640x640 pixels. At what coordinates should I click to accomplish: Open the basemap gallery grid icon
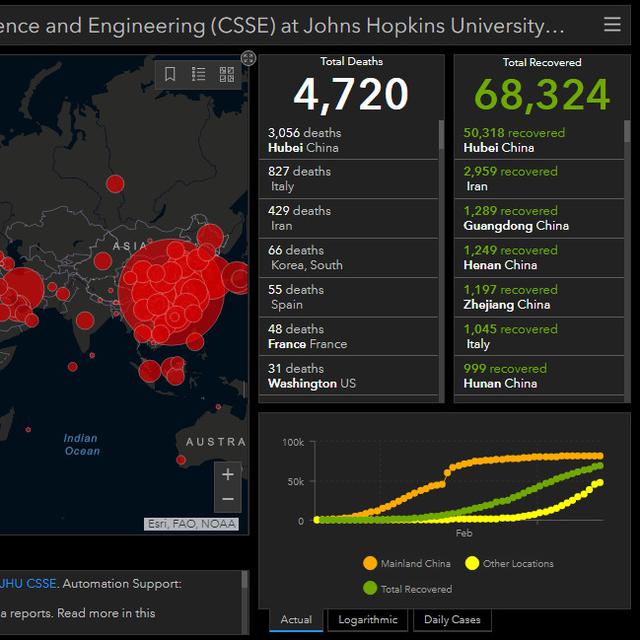coord(227,74)
